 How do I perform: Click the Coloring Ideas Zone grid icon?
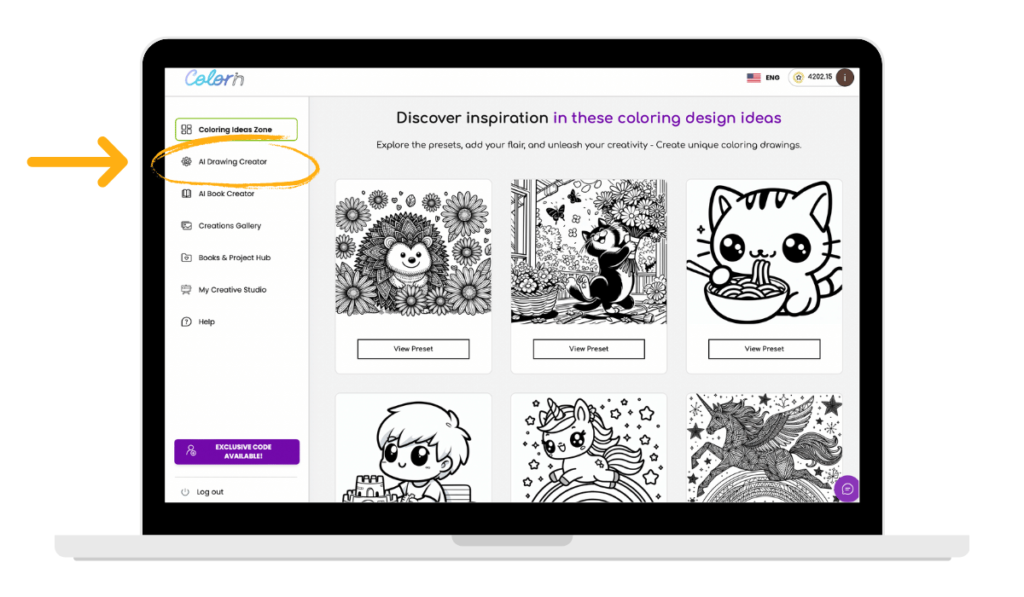point(186,130)
